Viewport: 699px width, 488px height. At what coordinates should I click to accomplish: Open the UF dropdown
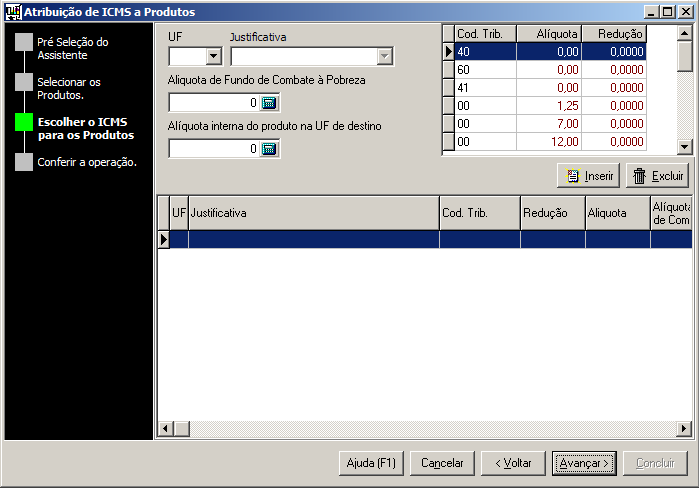click(x=214, y=57)
